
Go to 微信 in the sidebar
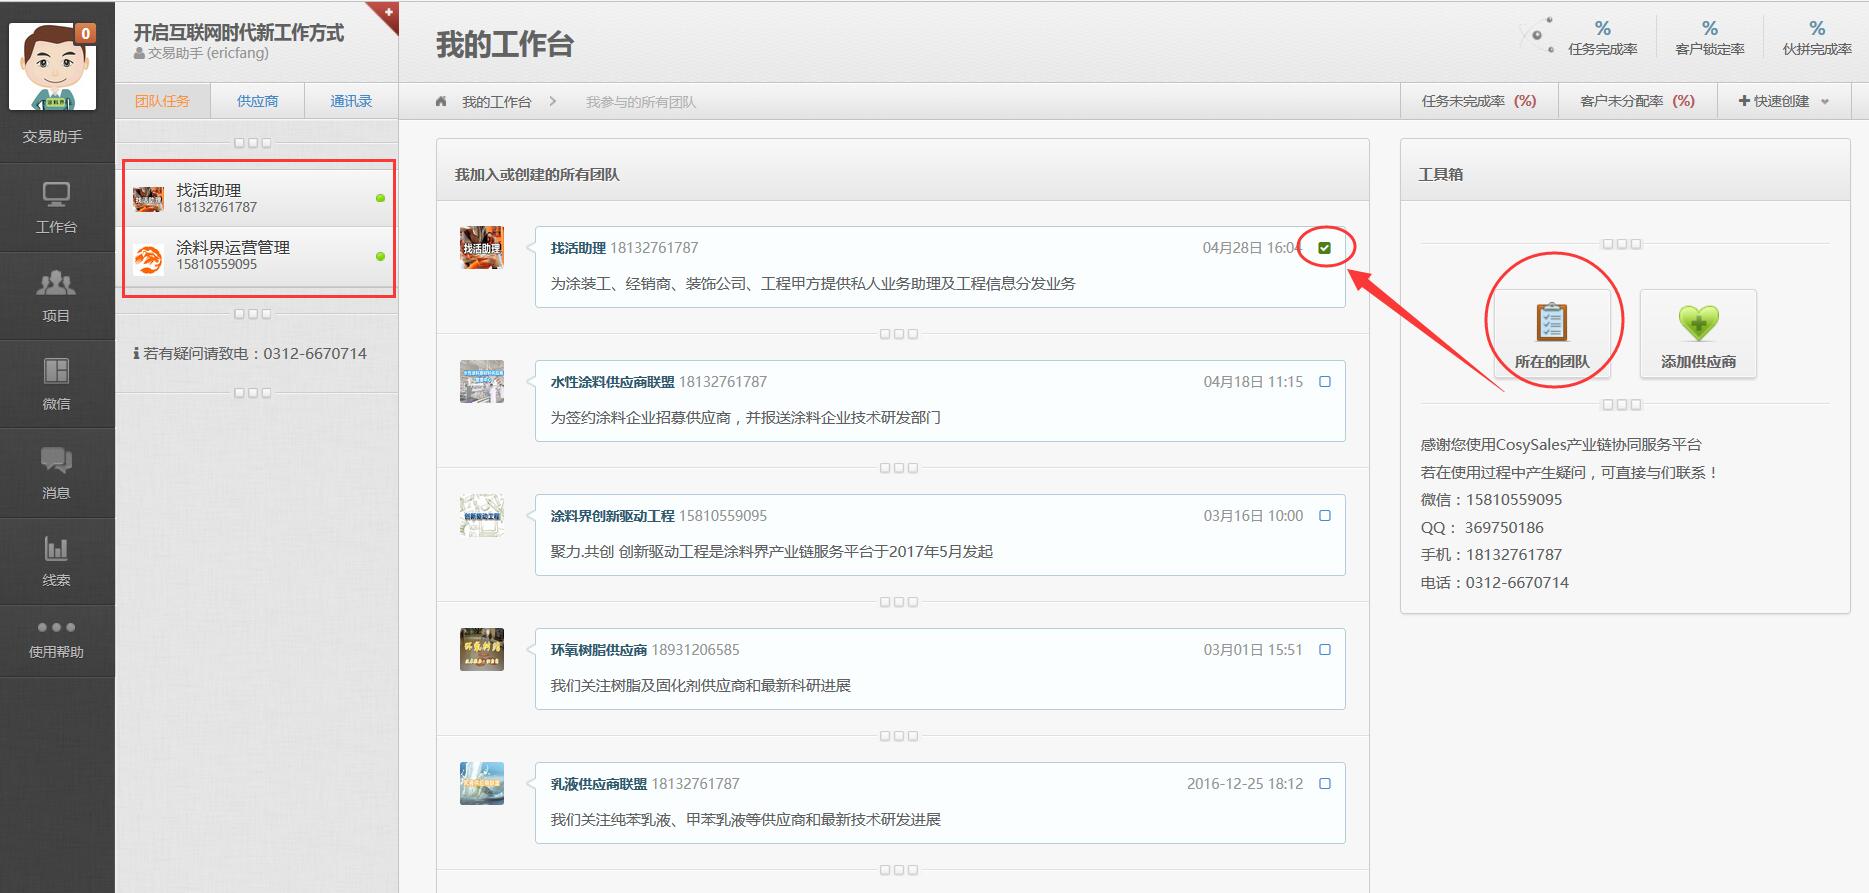56,384
